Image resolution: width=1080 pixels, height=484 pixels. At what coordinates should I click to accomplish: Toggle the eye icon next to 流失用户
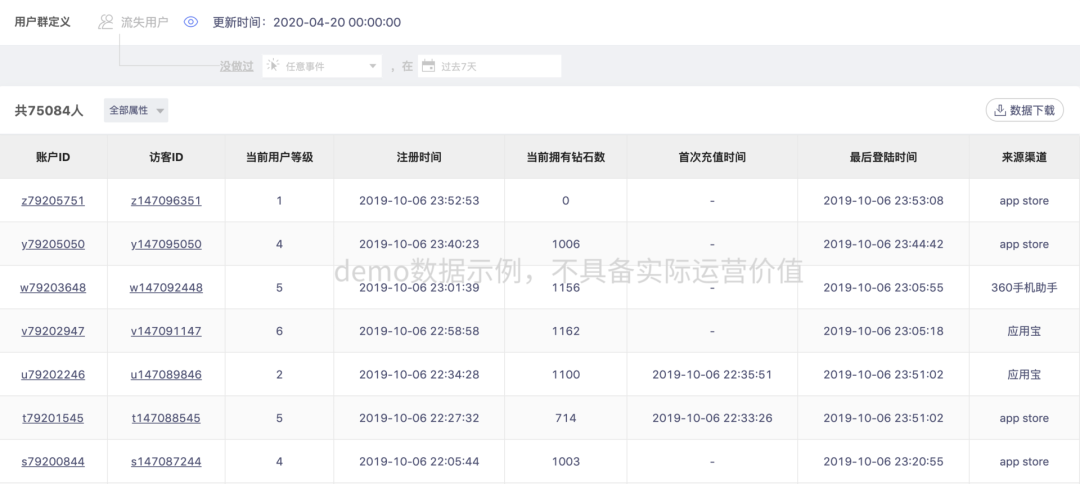coord(191,22)
